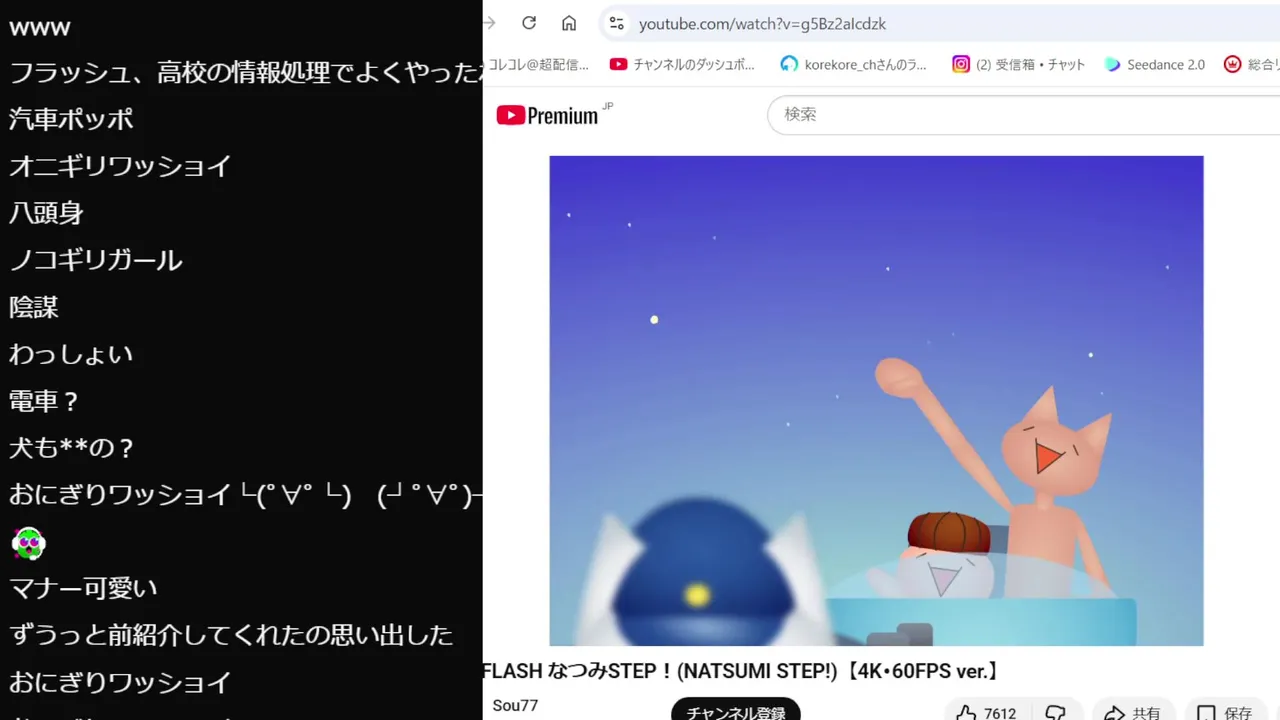The image size is (1280, 720).
Task: Reload the YouTube page
Action: (x=529, y=23)
